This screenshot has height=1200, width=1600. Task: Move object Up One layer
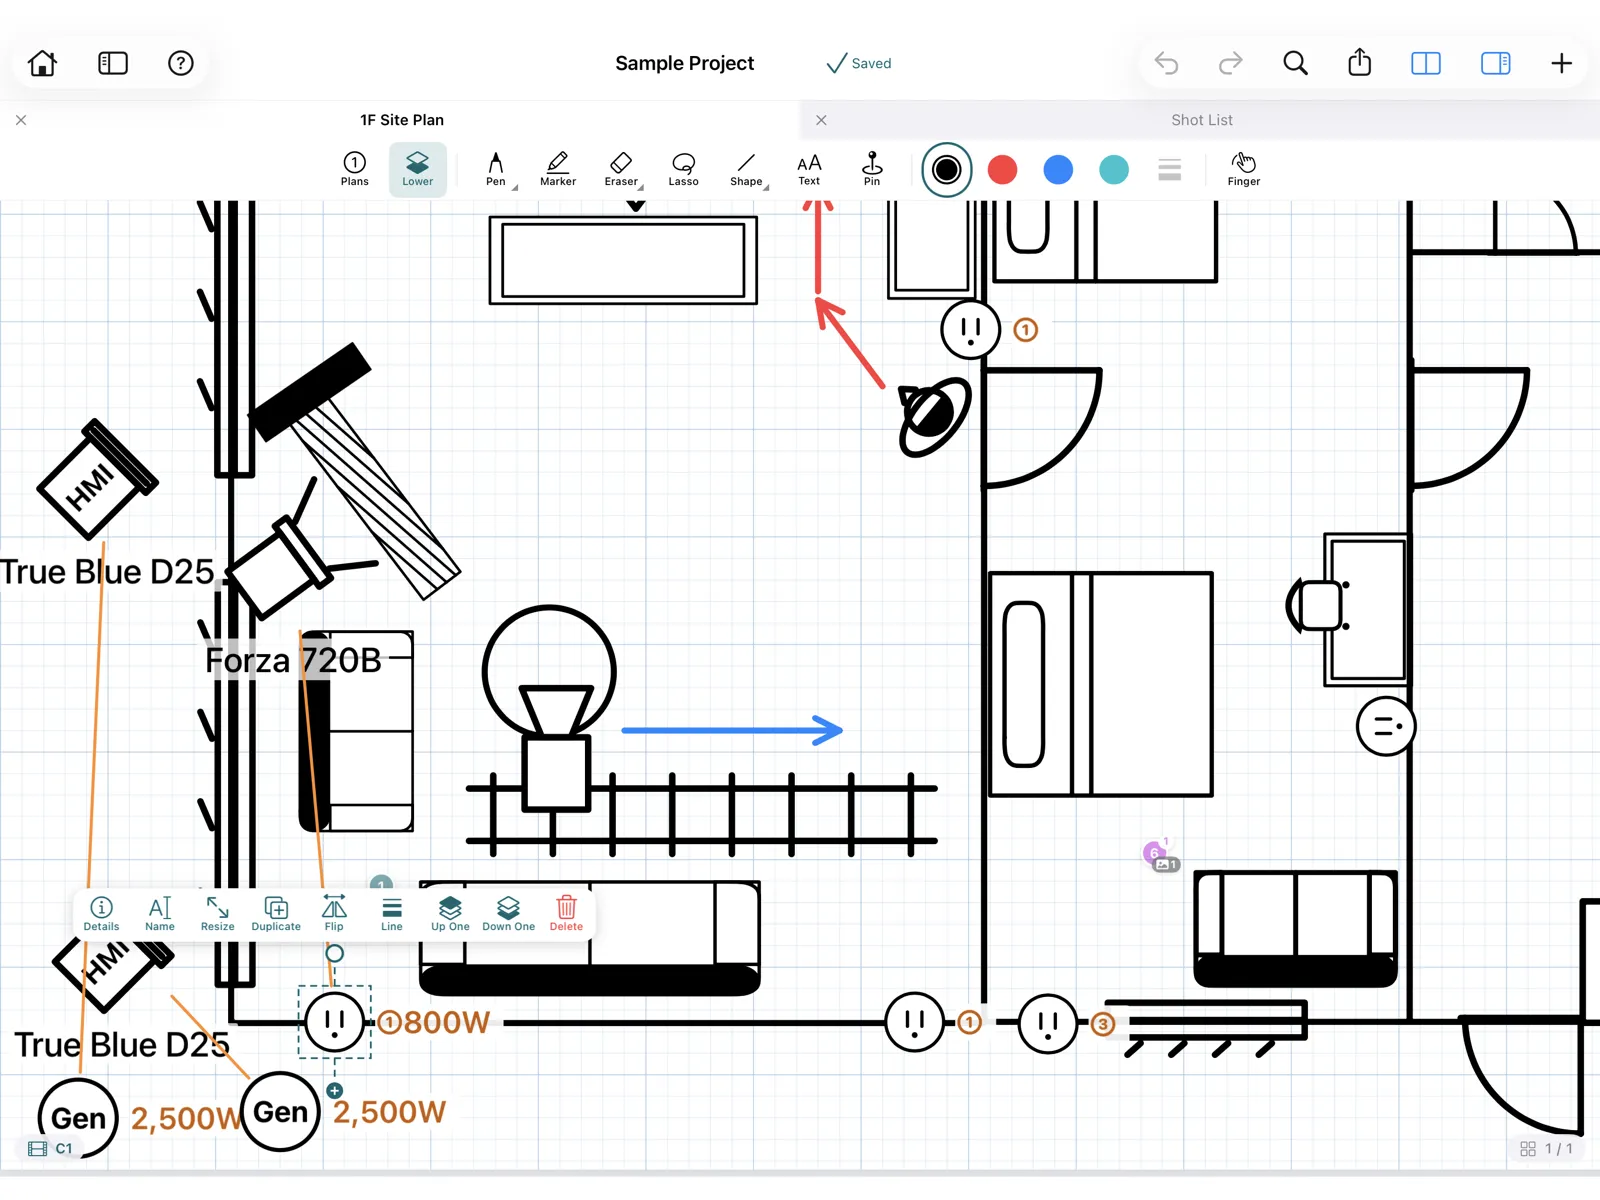pos(450,914)
